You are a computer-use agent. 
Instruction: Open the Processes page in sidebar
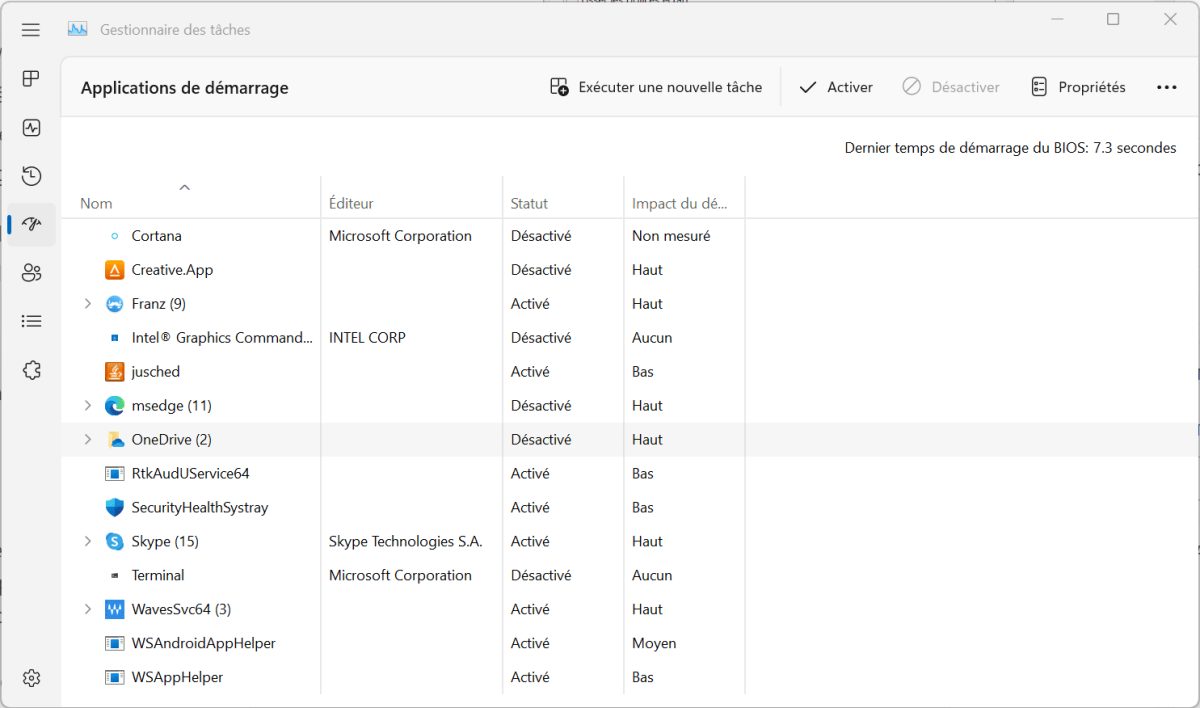[31, 79]
